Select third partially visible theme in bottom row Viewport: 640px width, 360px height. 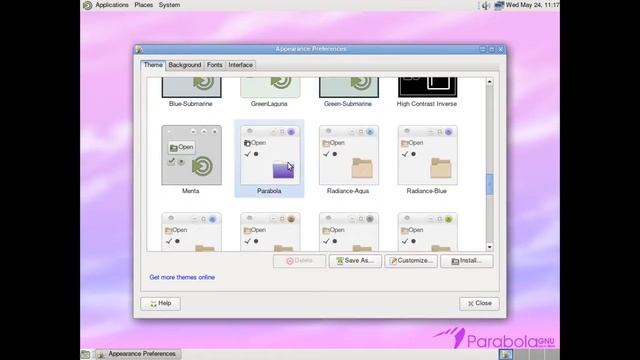click(x=349, y=231)
